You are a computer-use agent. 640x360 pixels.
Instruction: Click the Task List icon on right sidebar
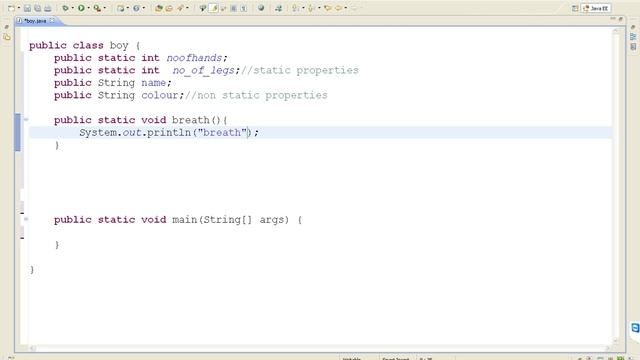coord(633,47)
